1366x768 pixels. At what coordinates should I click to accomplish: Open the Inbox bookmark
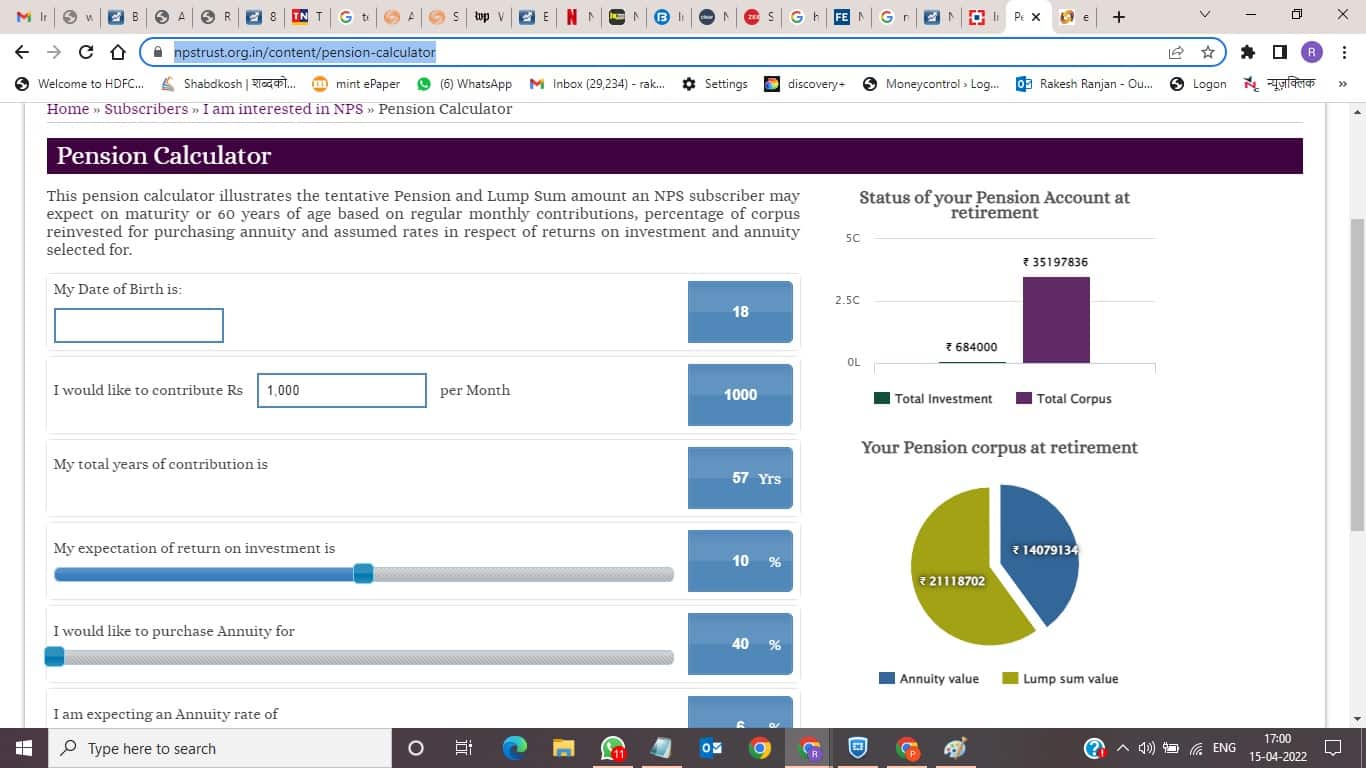pyautogui.click(x=597, y=84)
